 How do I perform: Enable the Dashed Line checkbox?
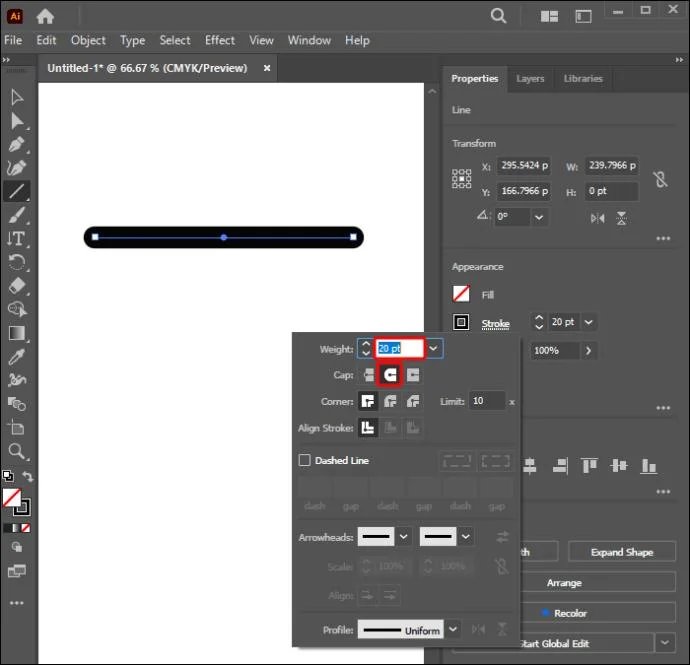[305, 460]
